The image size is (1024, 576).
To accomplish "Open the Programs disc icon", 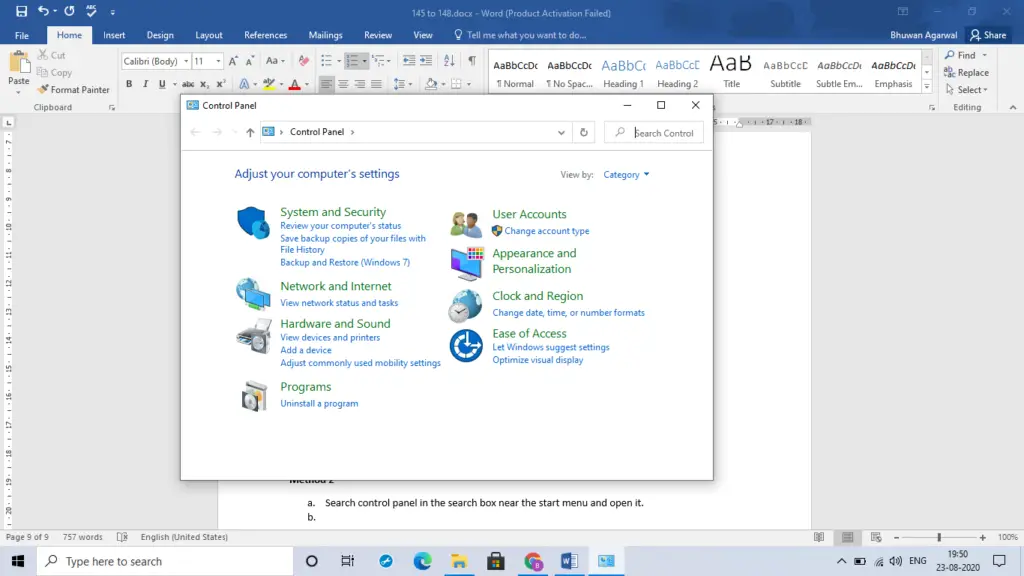I will 254,396.
